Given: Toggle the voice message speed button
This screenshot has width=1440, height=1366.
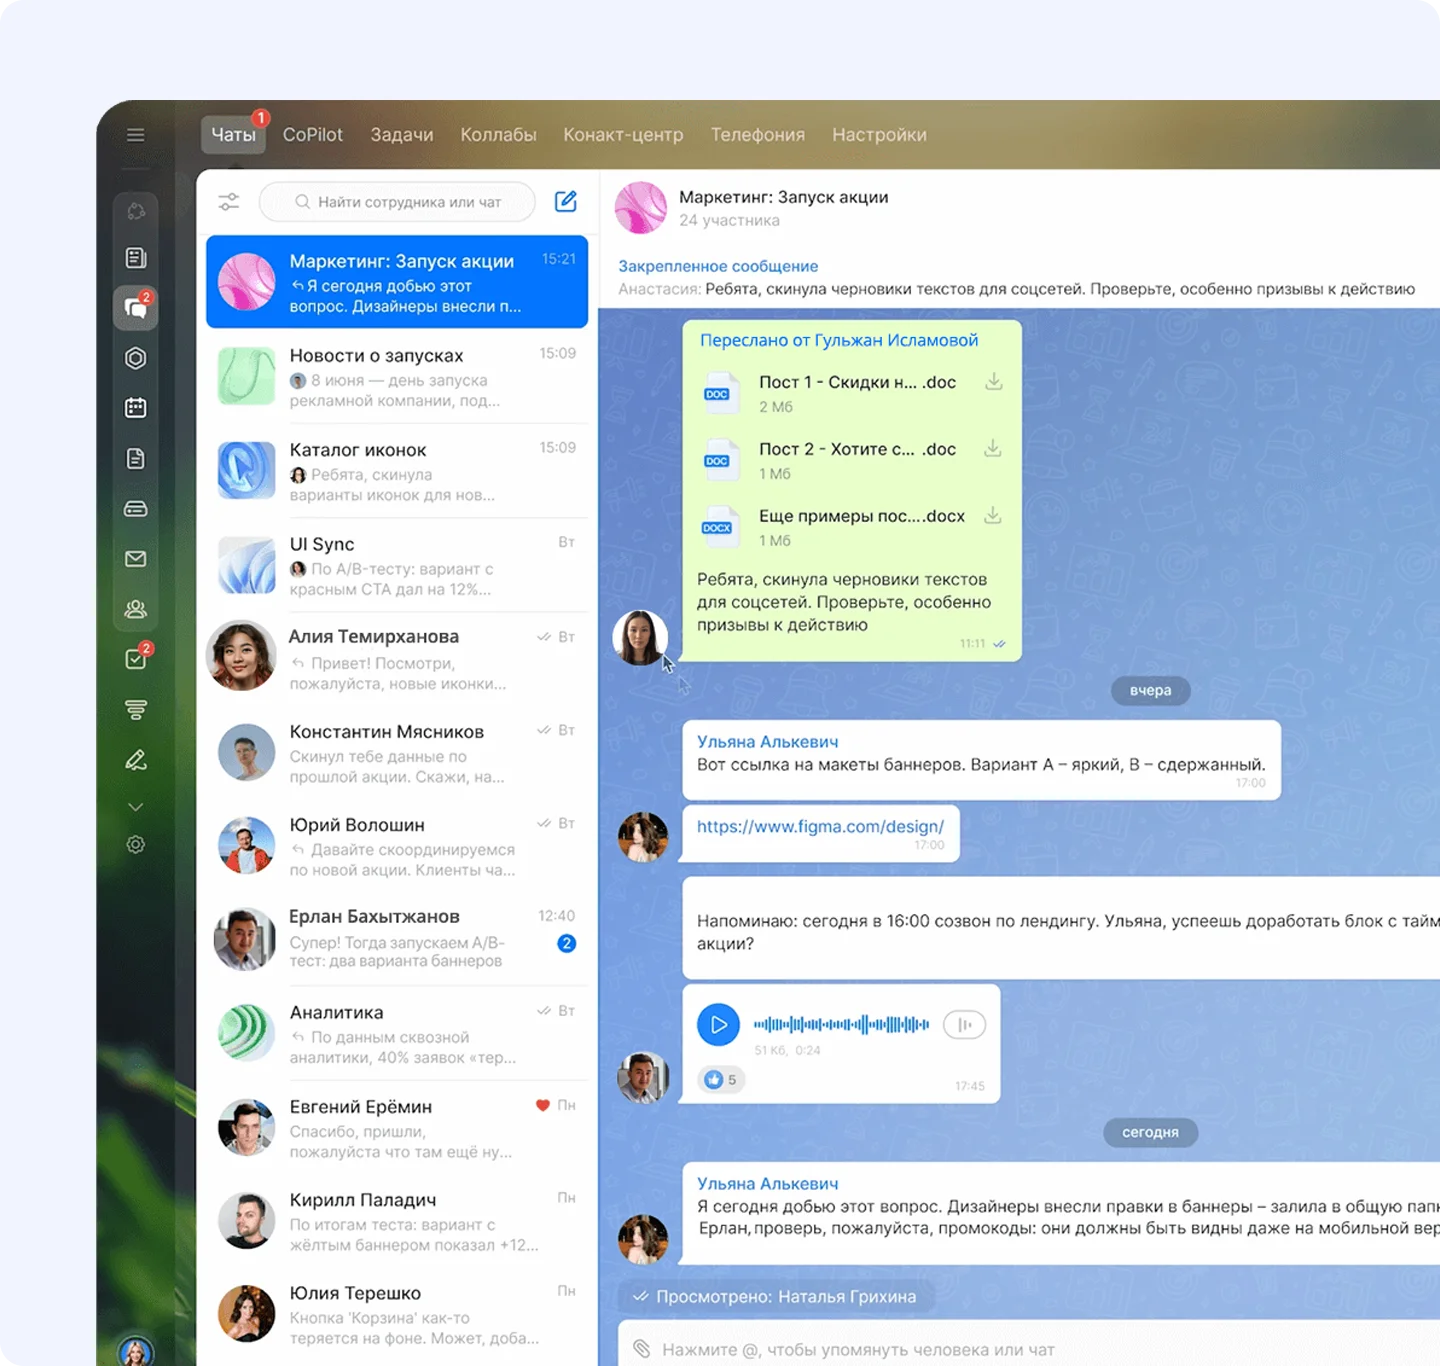Looking at the screenshot, I should pos(964,1025).
